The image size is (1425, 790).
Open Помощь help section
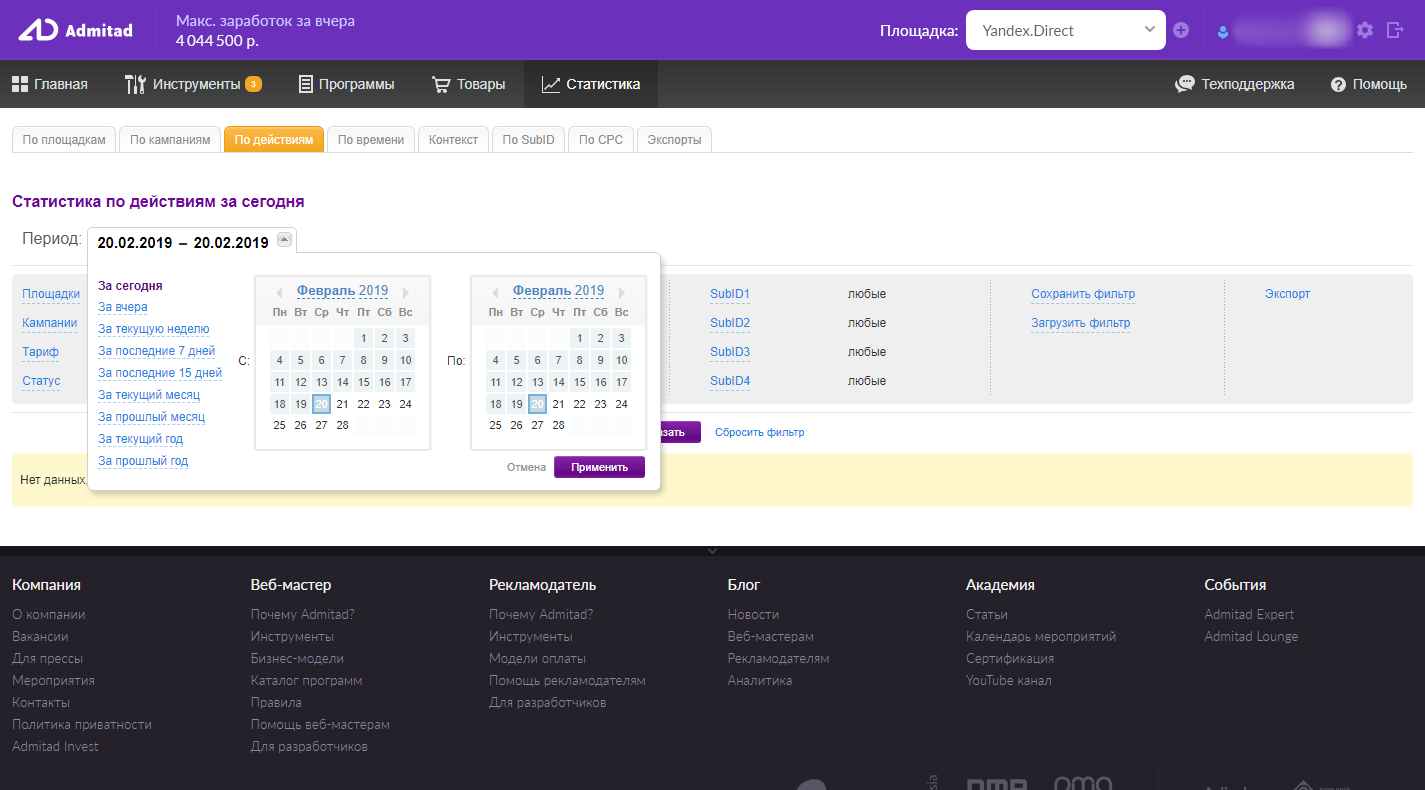click(x=1369, y=84)
